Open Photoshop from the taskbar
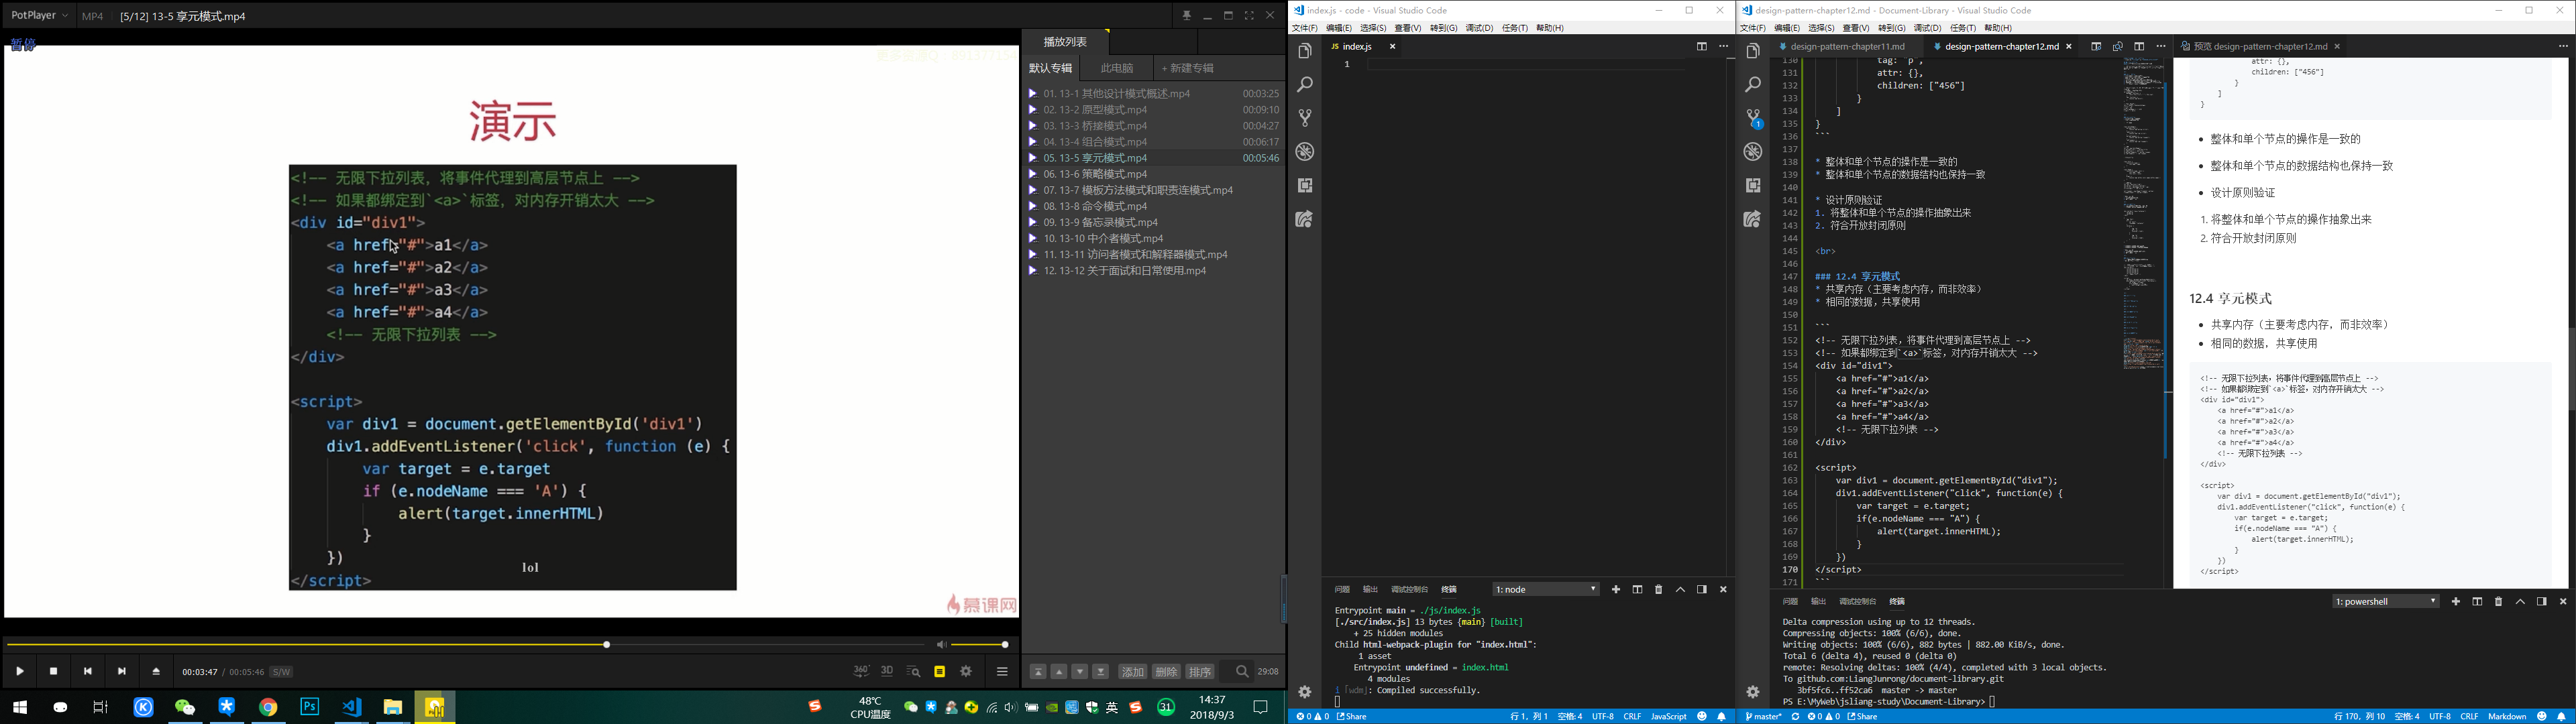The image size is (2576, 724). coord(310,707)
